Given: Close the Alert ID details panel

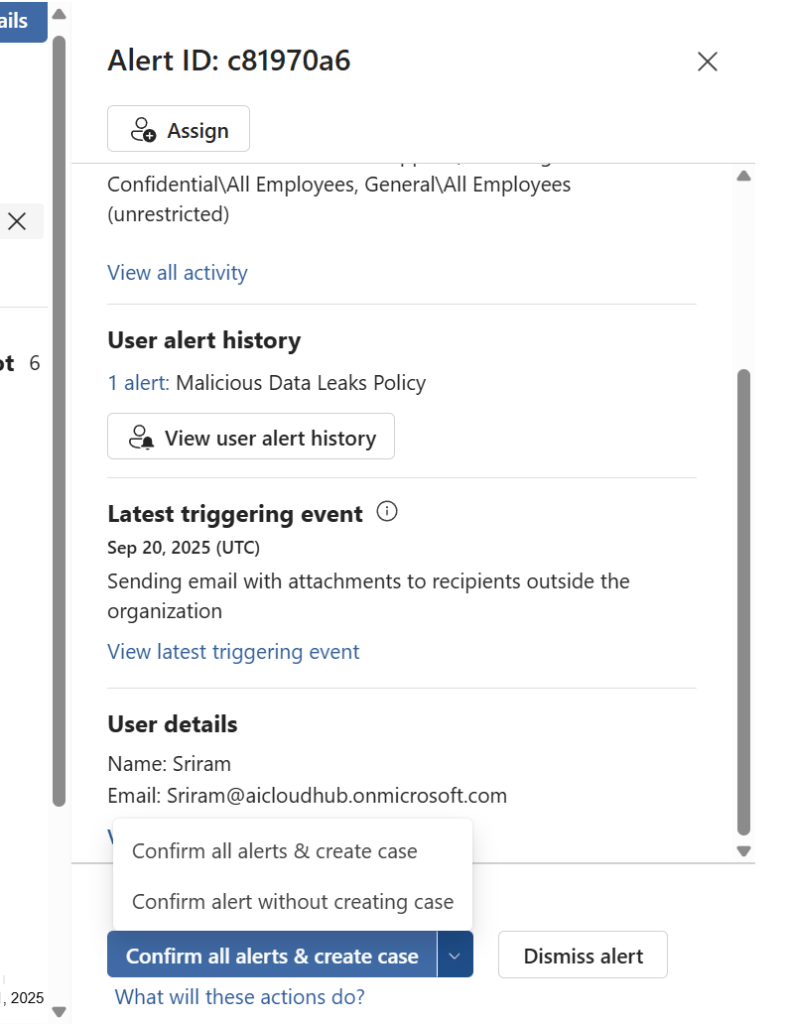Looking at the screenshot, I should point(707,62).
